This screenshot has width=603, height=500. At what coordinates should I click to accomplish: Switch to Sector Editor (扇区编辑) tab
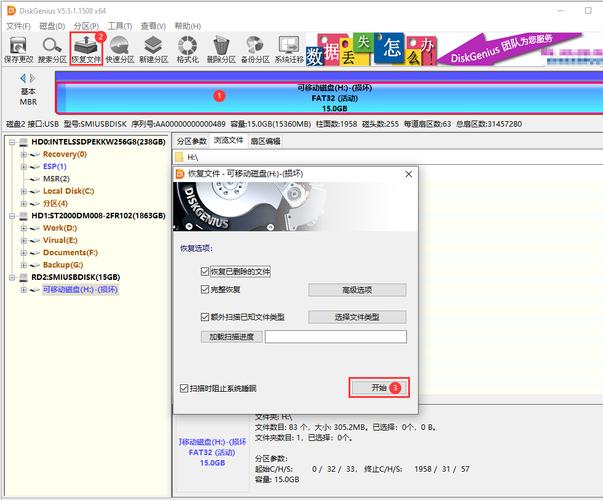(x=265, y=141)
